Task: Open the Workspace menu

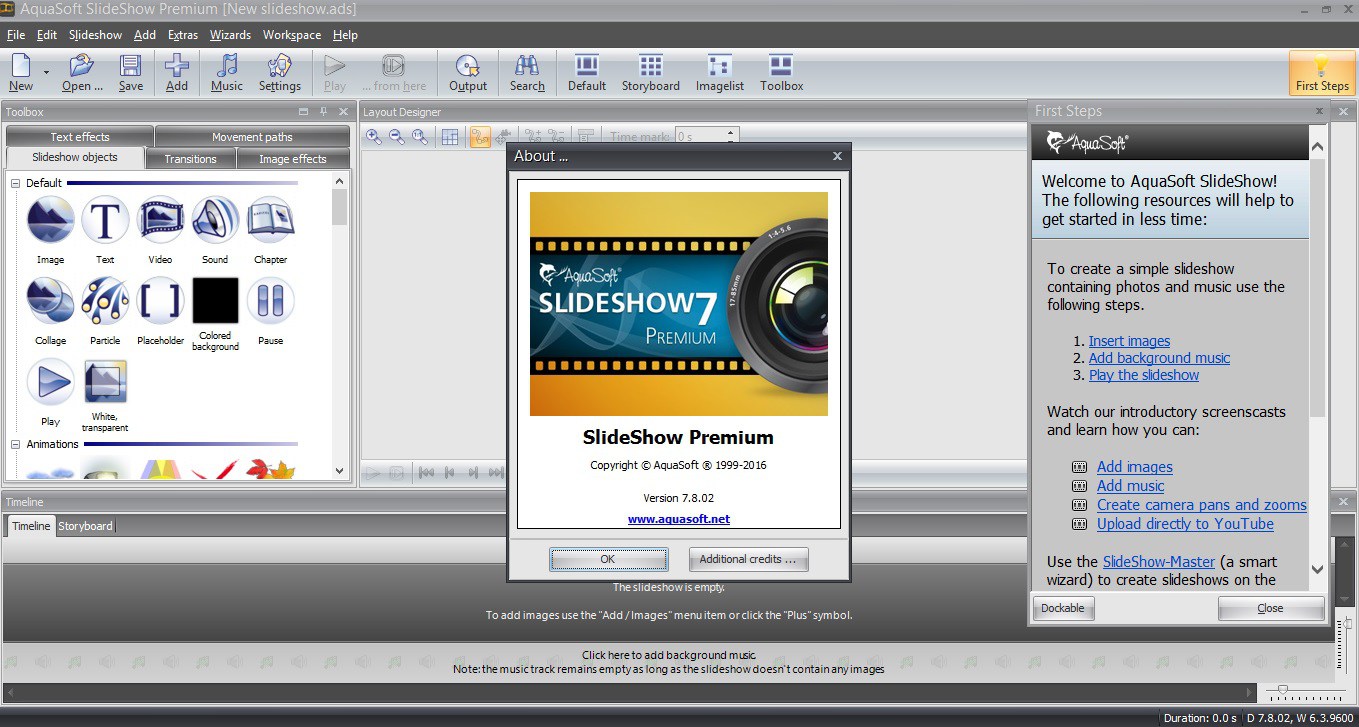Action: click(292, 35)
